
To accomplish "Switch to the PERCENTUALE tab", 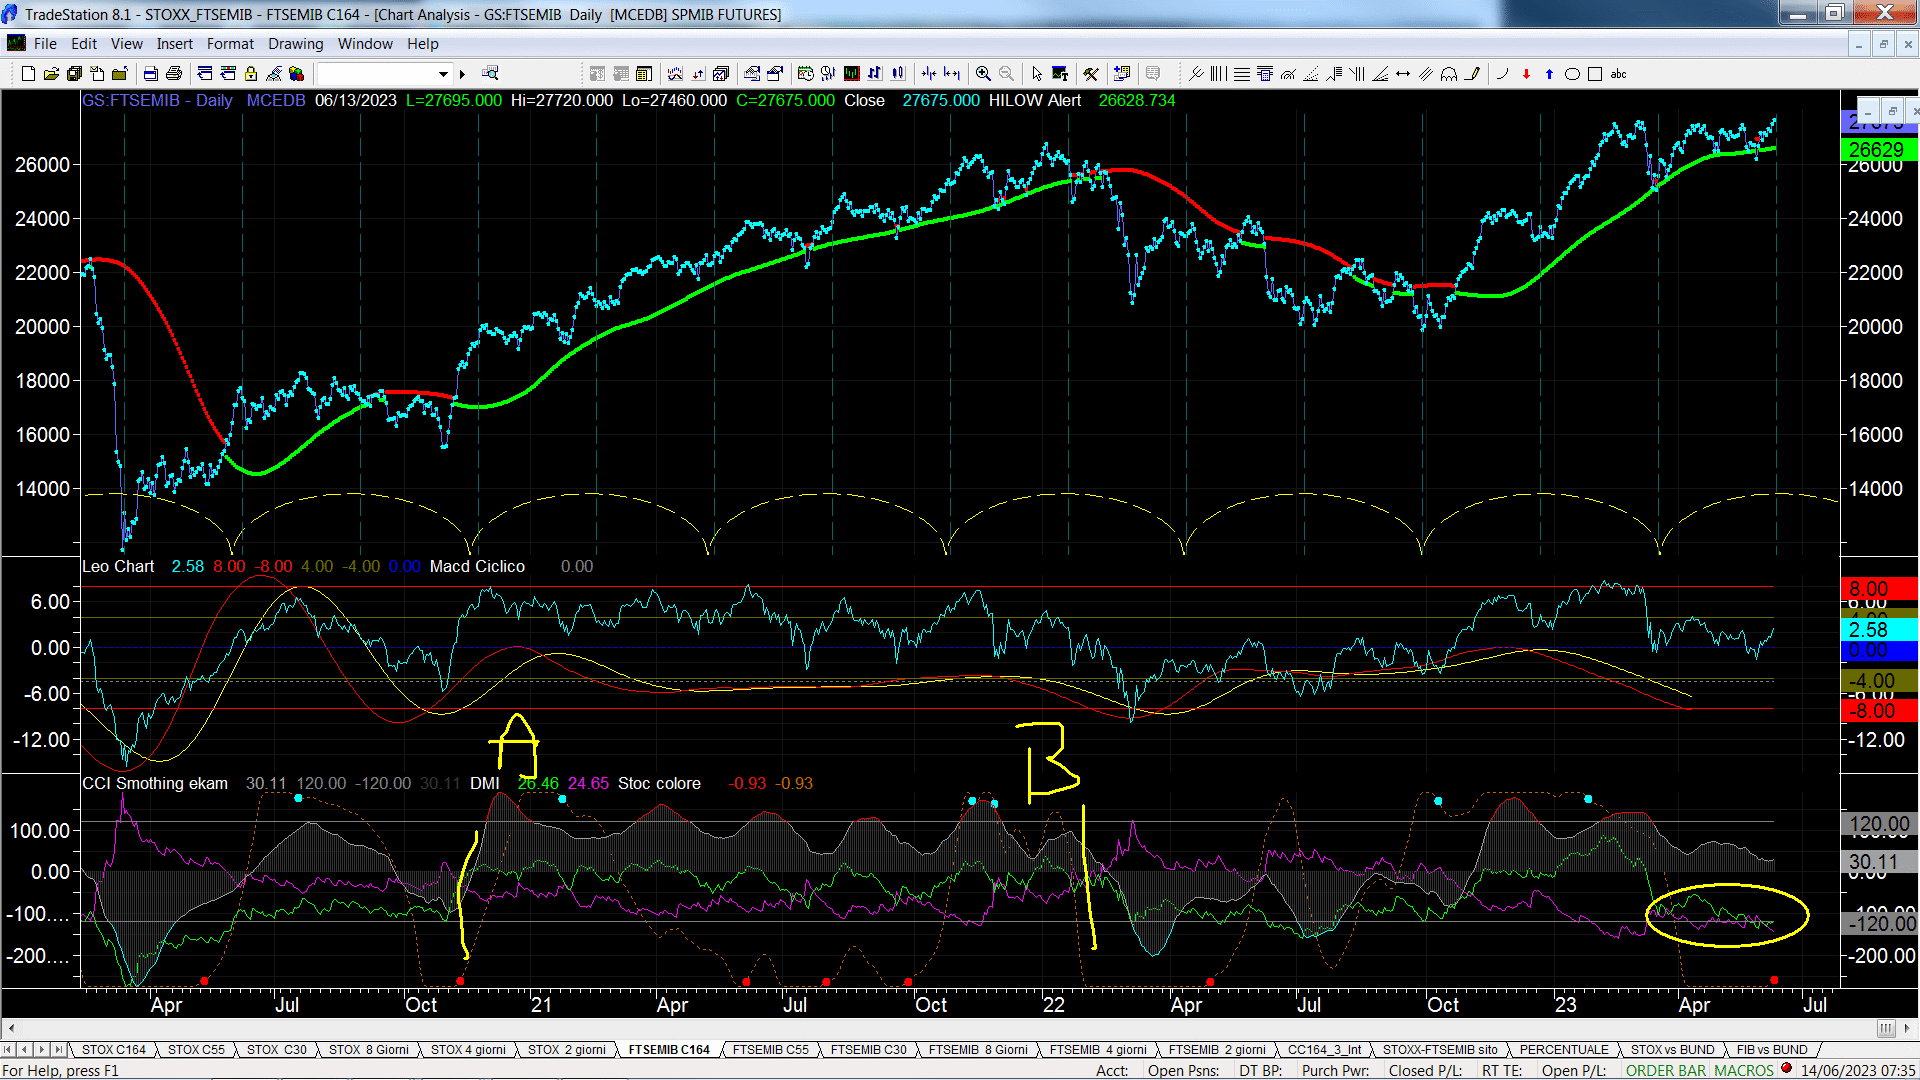I will tap(1564, 1050).
